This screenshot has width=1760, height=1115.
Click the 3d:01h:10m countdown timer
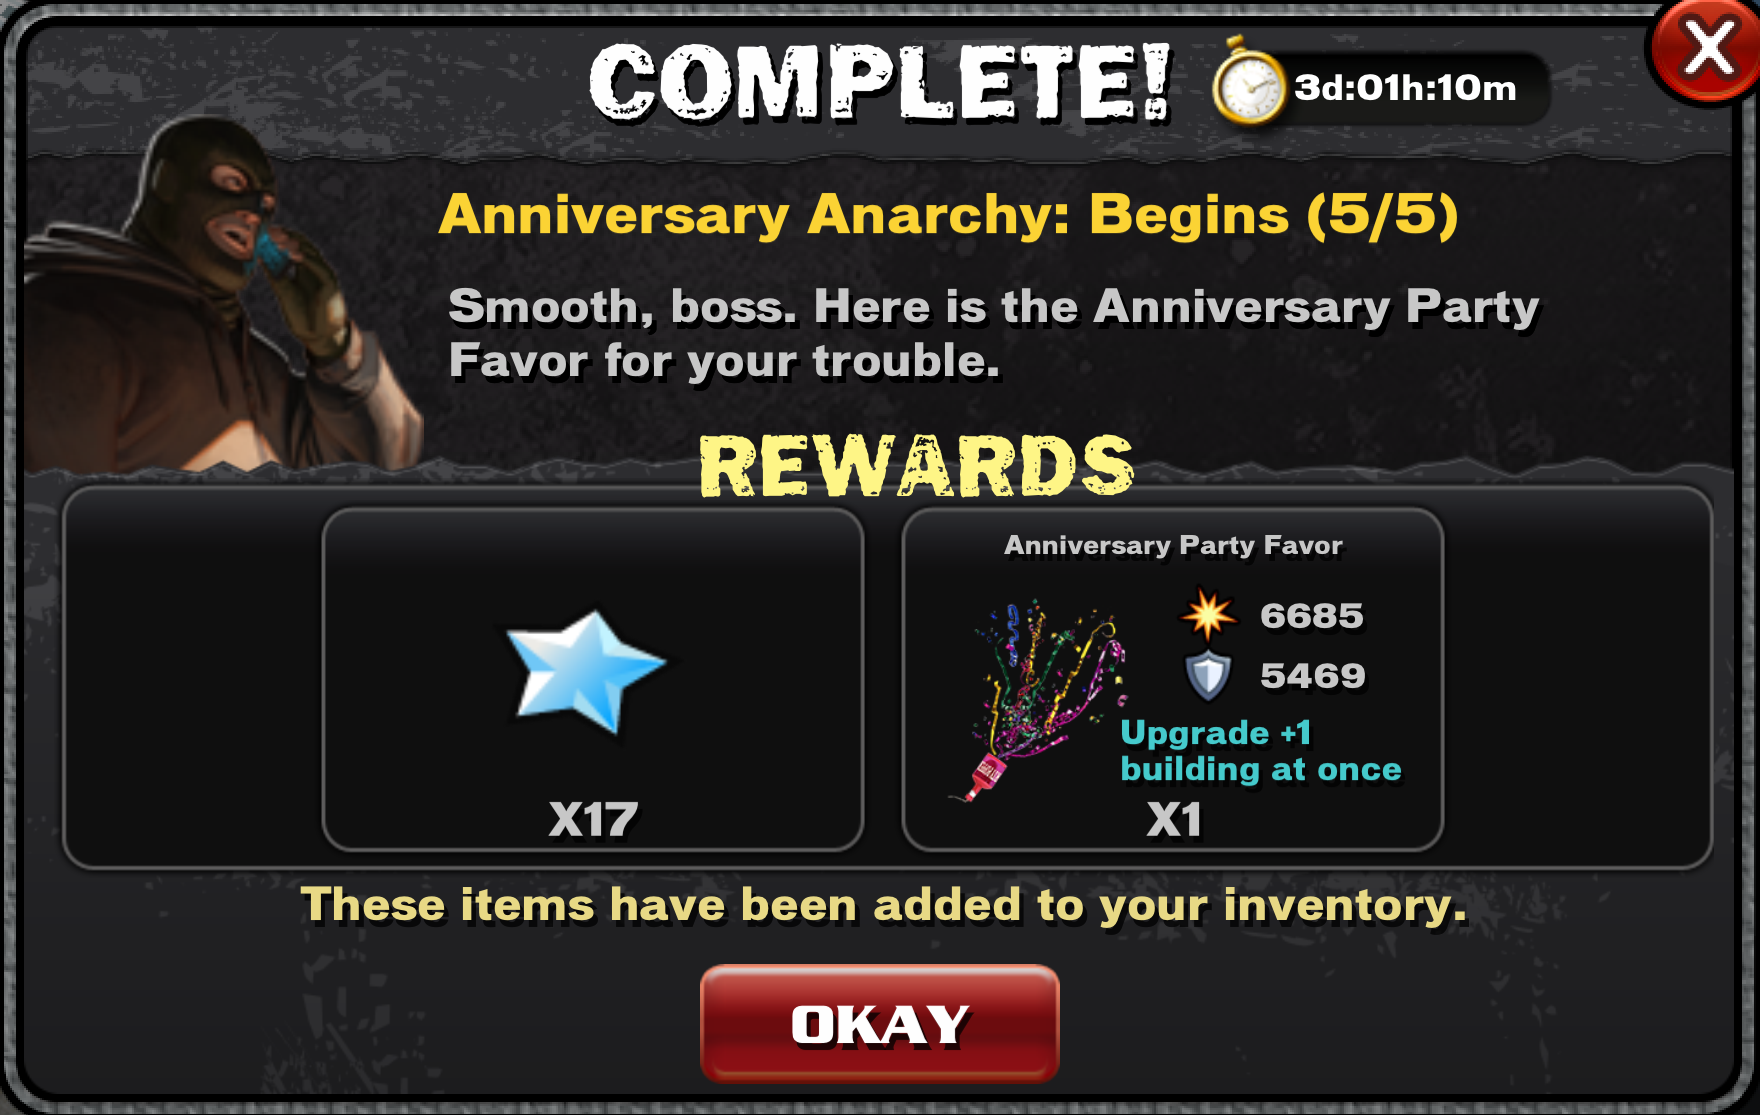click(x=1404, y=88)
